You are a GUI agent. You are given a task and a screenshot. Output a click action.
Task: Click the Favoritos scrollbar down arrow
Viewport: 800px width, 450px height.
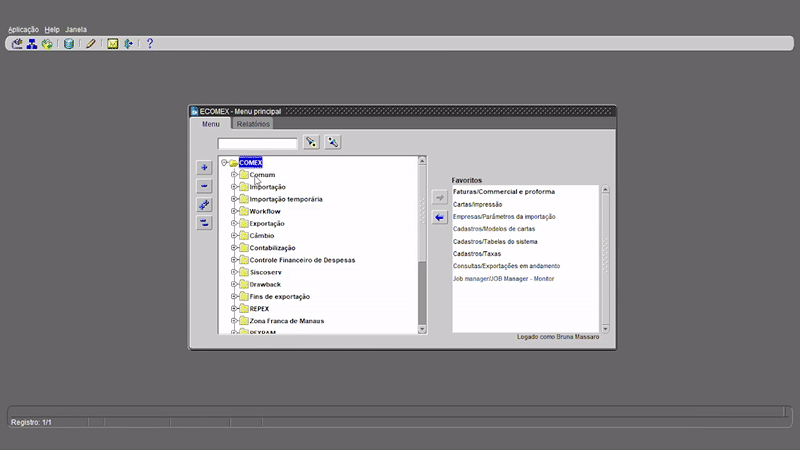[605, 329]
